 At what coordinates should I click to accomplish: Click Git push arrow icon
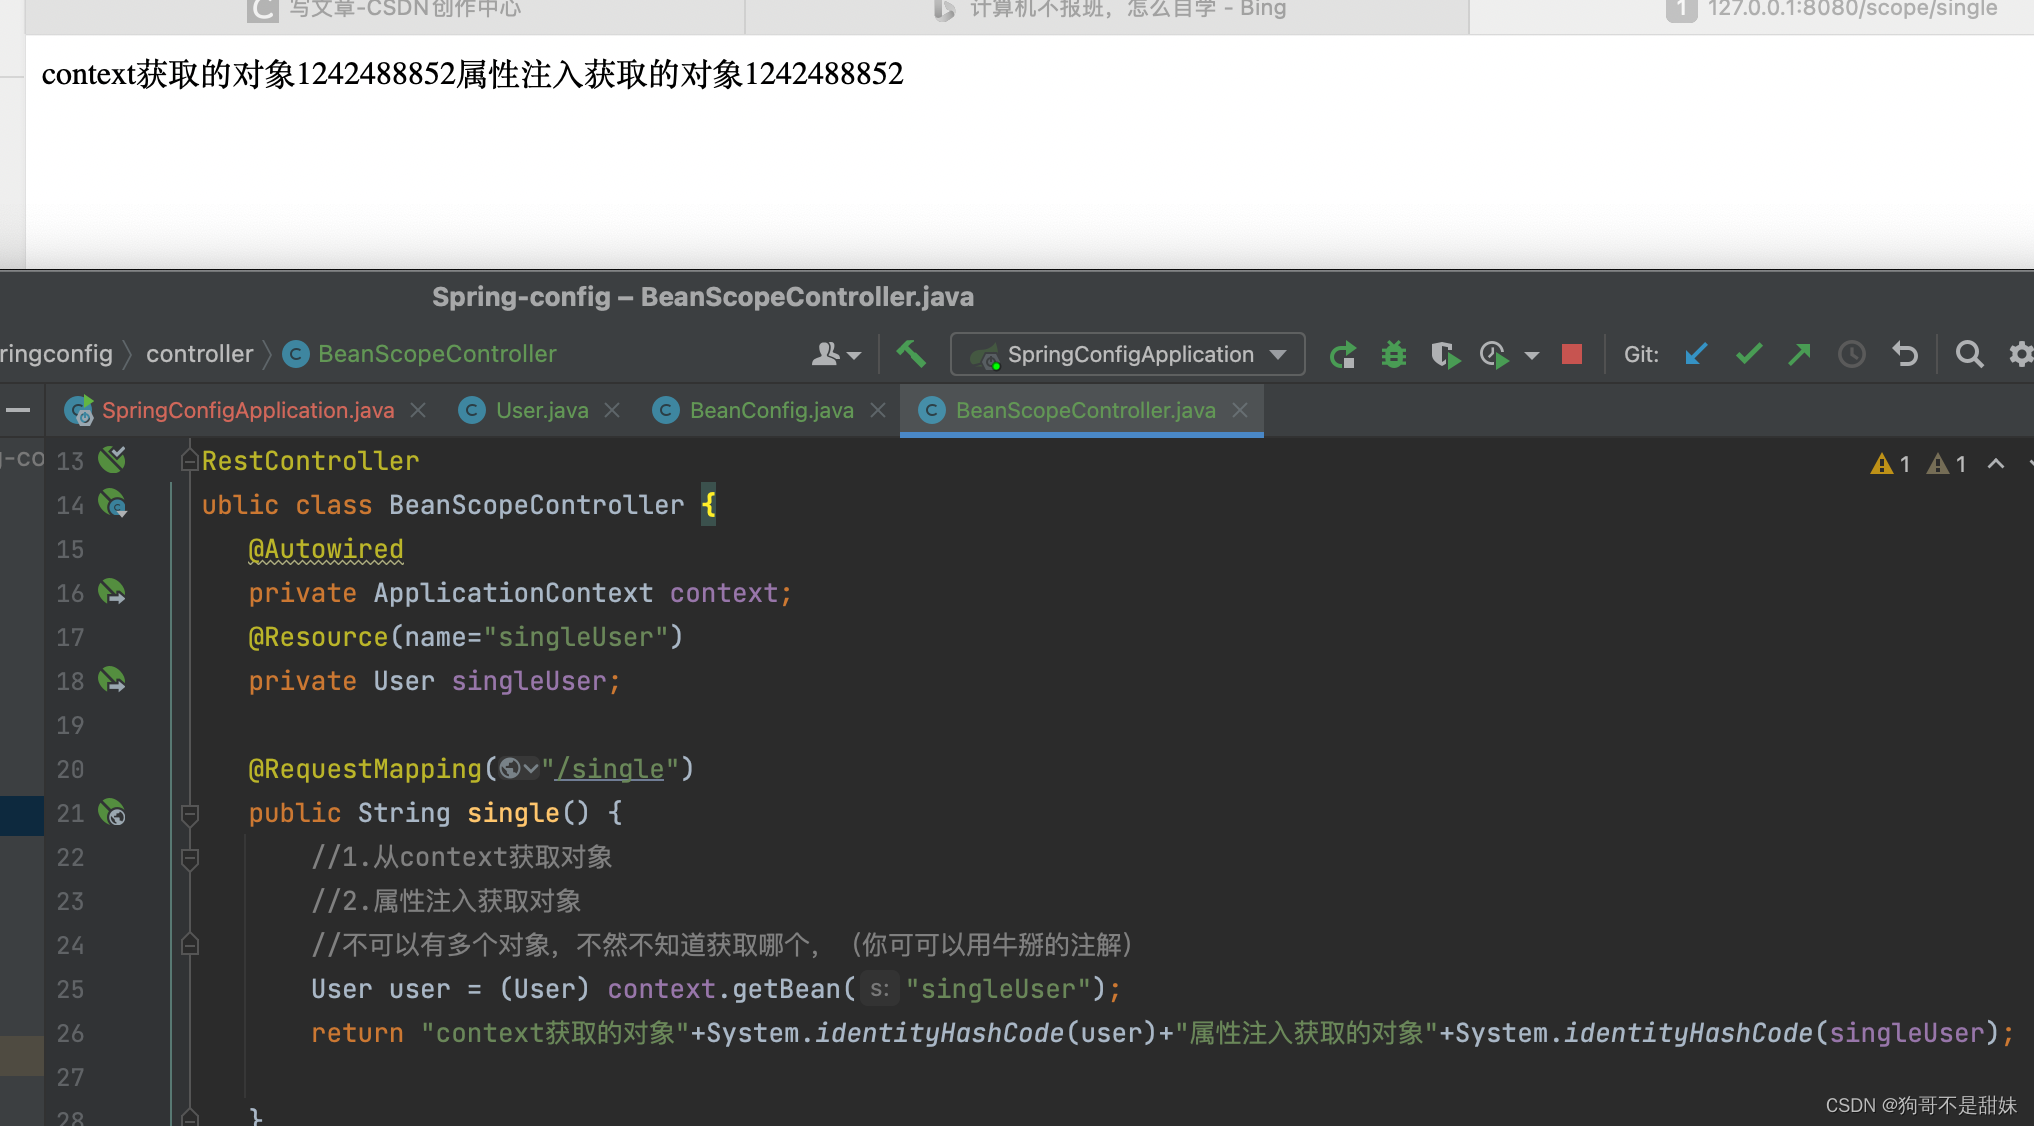click(x=1799, y=354)
